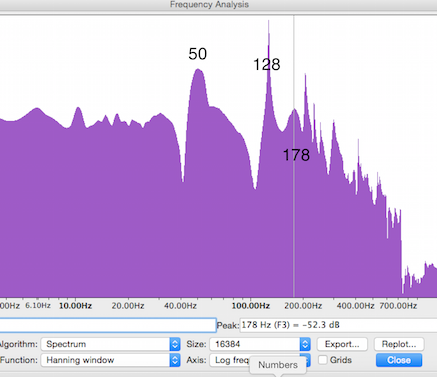
Task: Click the Export... button
Action: click(342, 344)
